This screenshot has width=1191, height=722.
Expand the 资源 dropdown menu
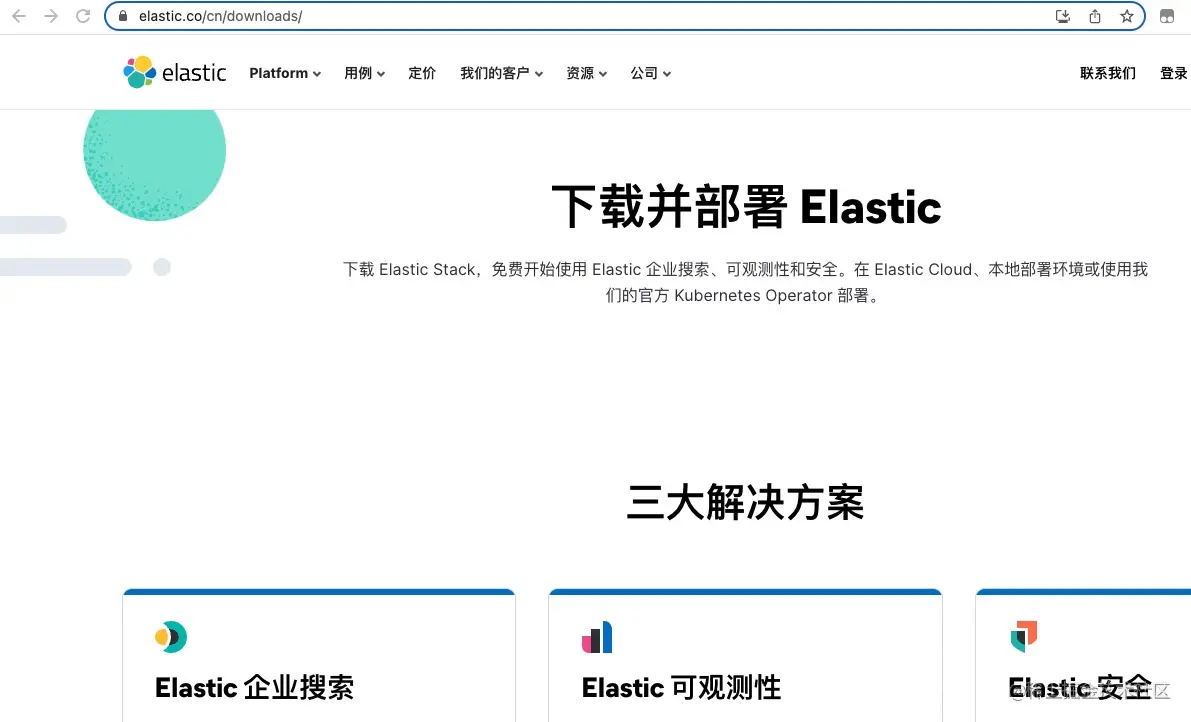click(586, 73)
